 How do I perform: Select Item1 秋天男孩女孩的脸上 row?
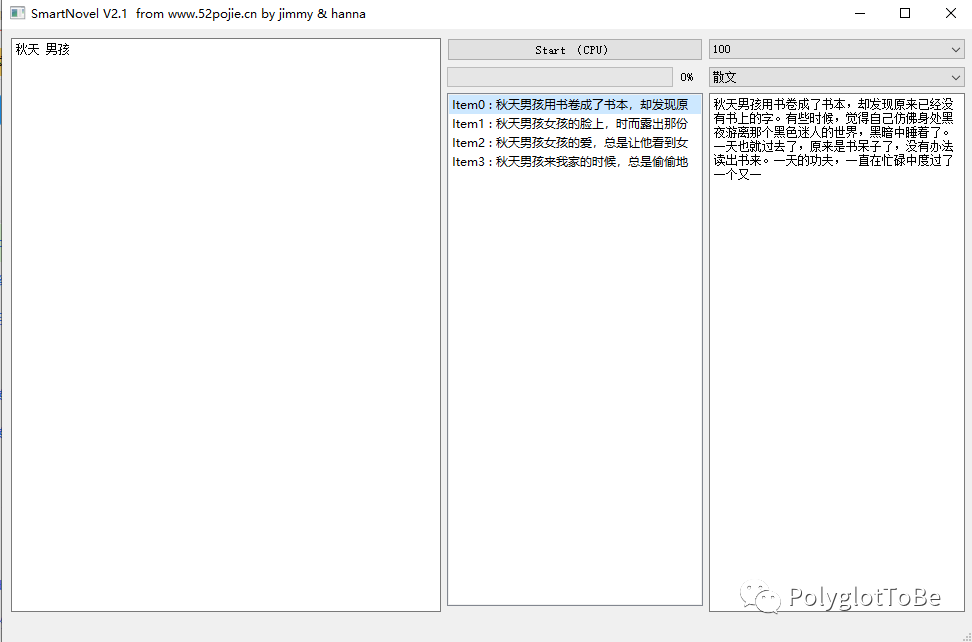click(x=575, y=124)
